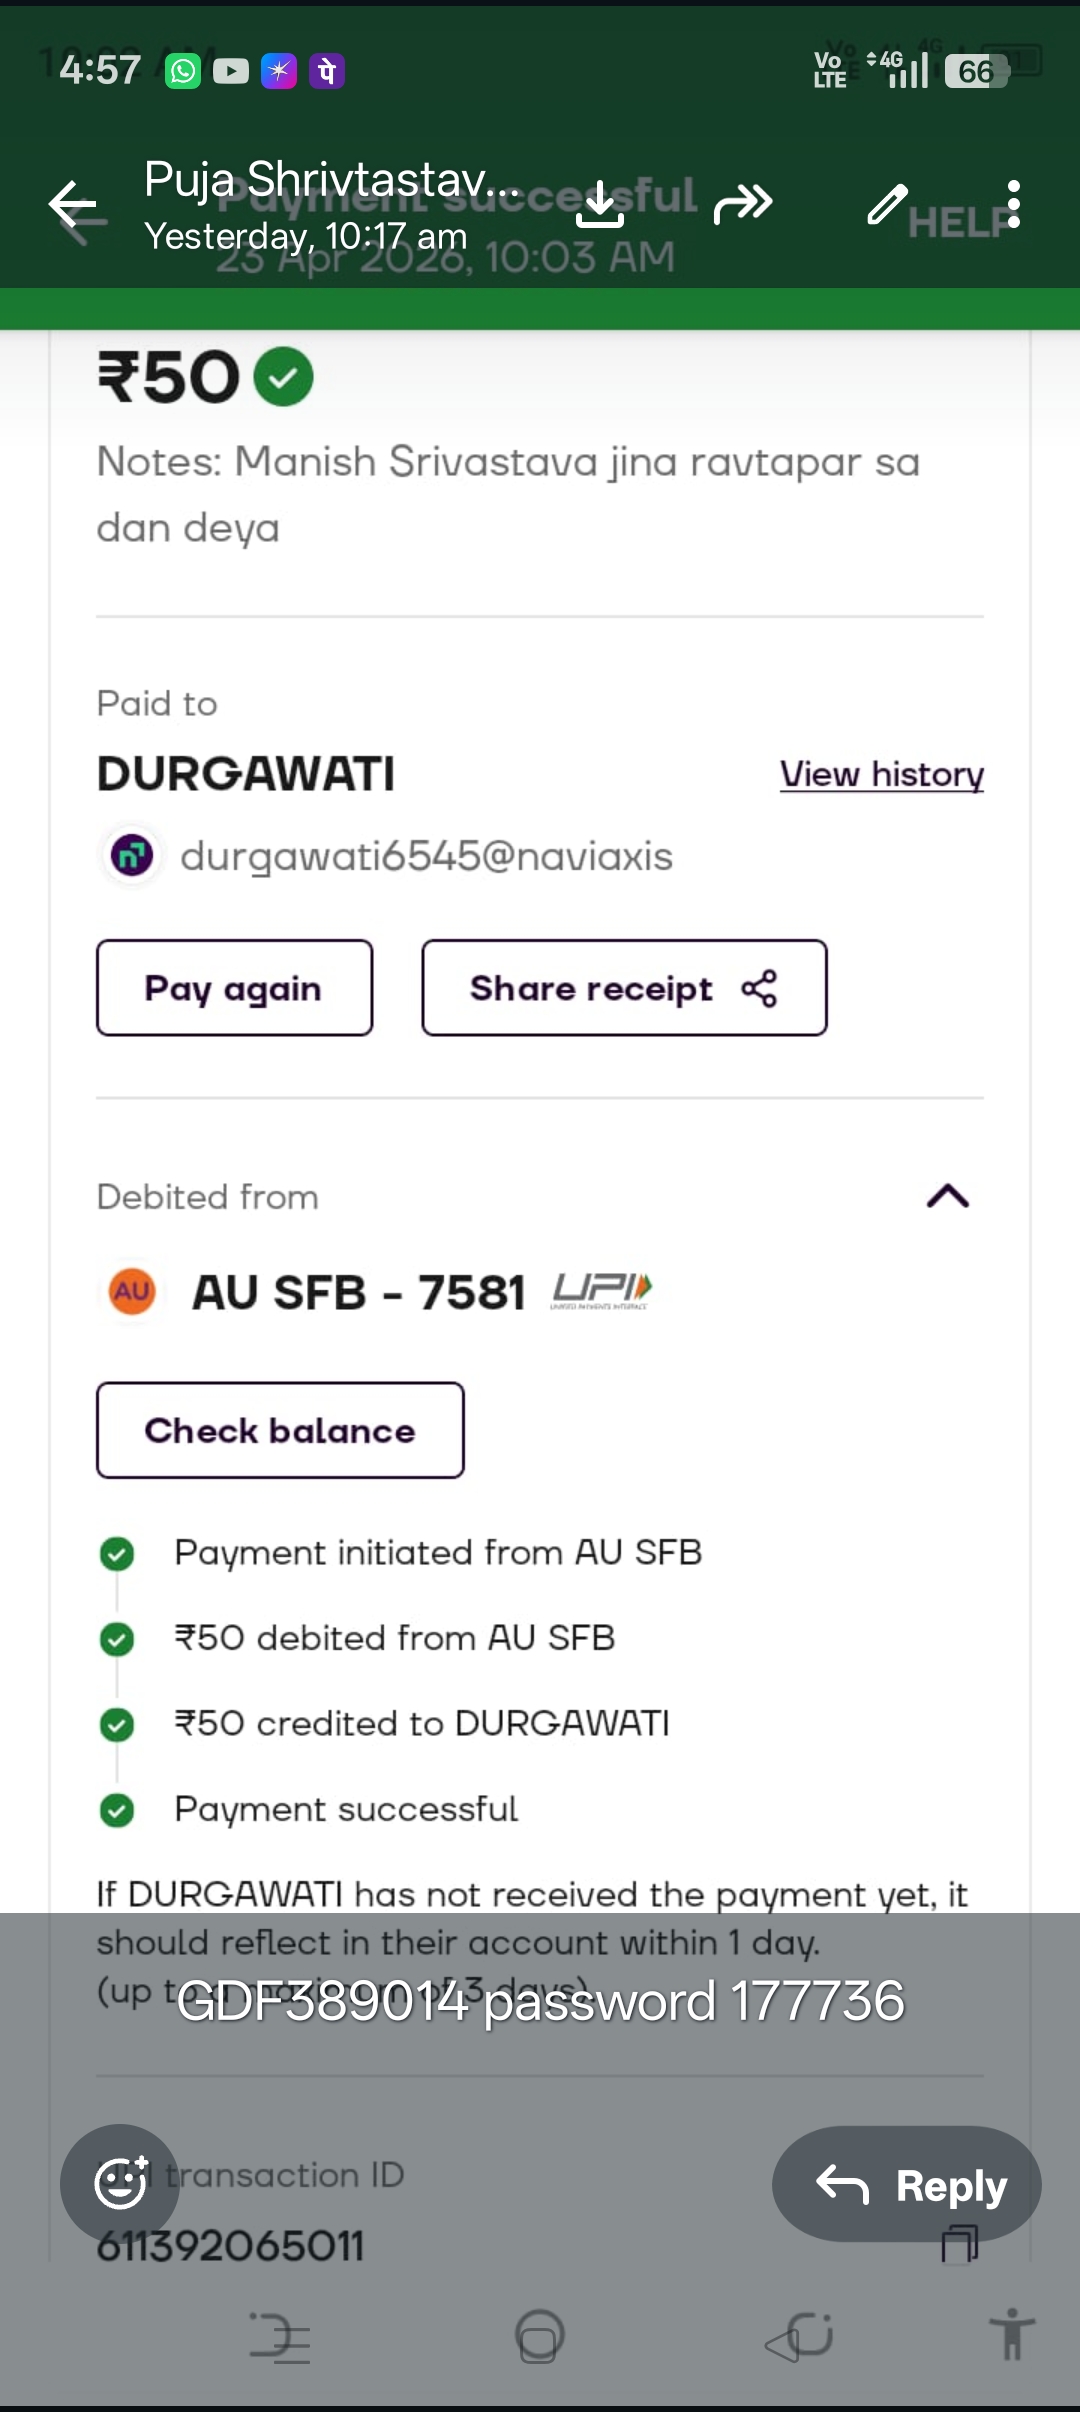The height and width of the screenshot is (2412, 1080).
Task: Tap the green checkmark beside ₹50
Action: pyautogui.click(x=284, y=377)
